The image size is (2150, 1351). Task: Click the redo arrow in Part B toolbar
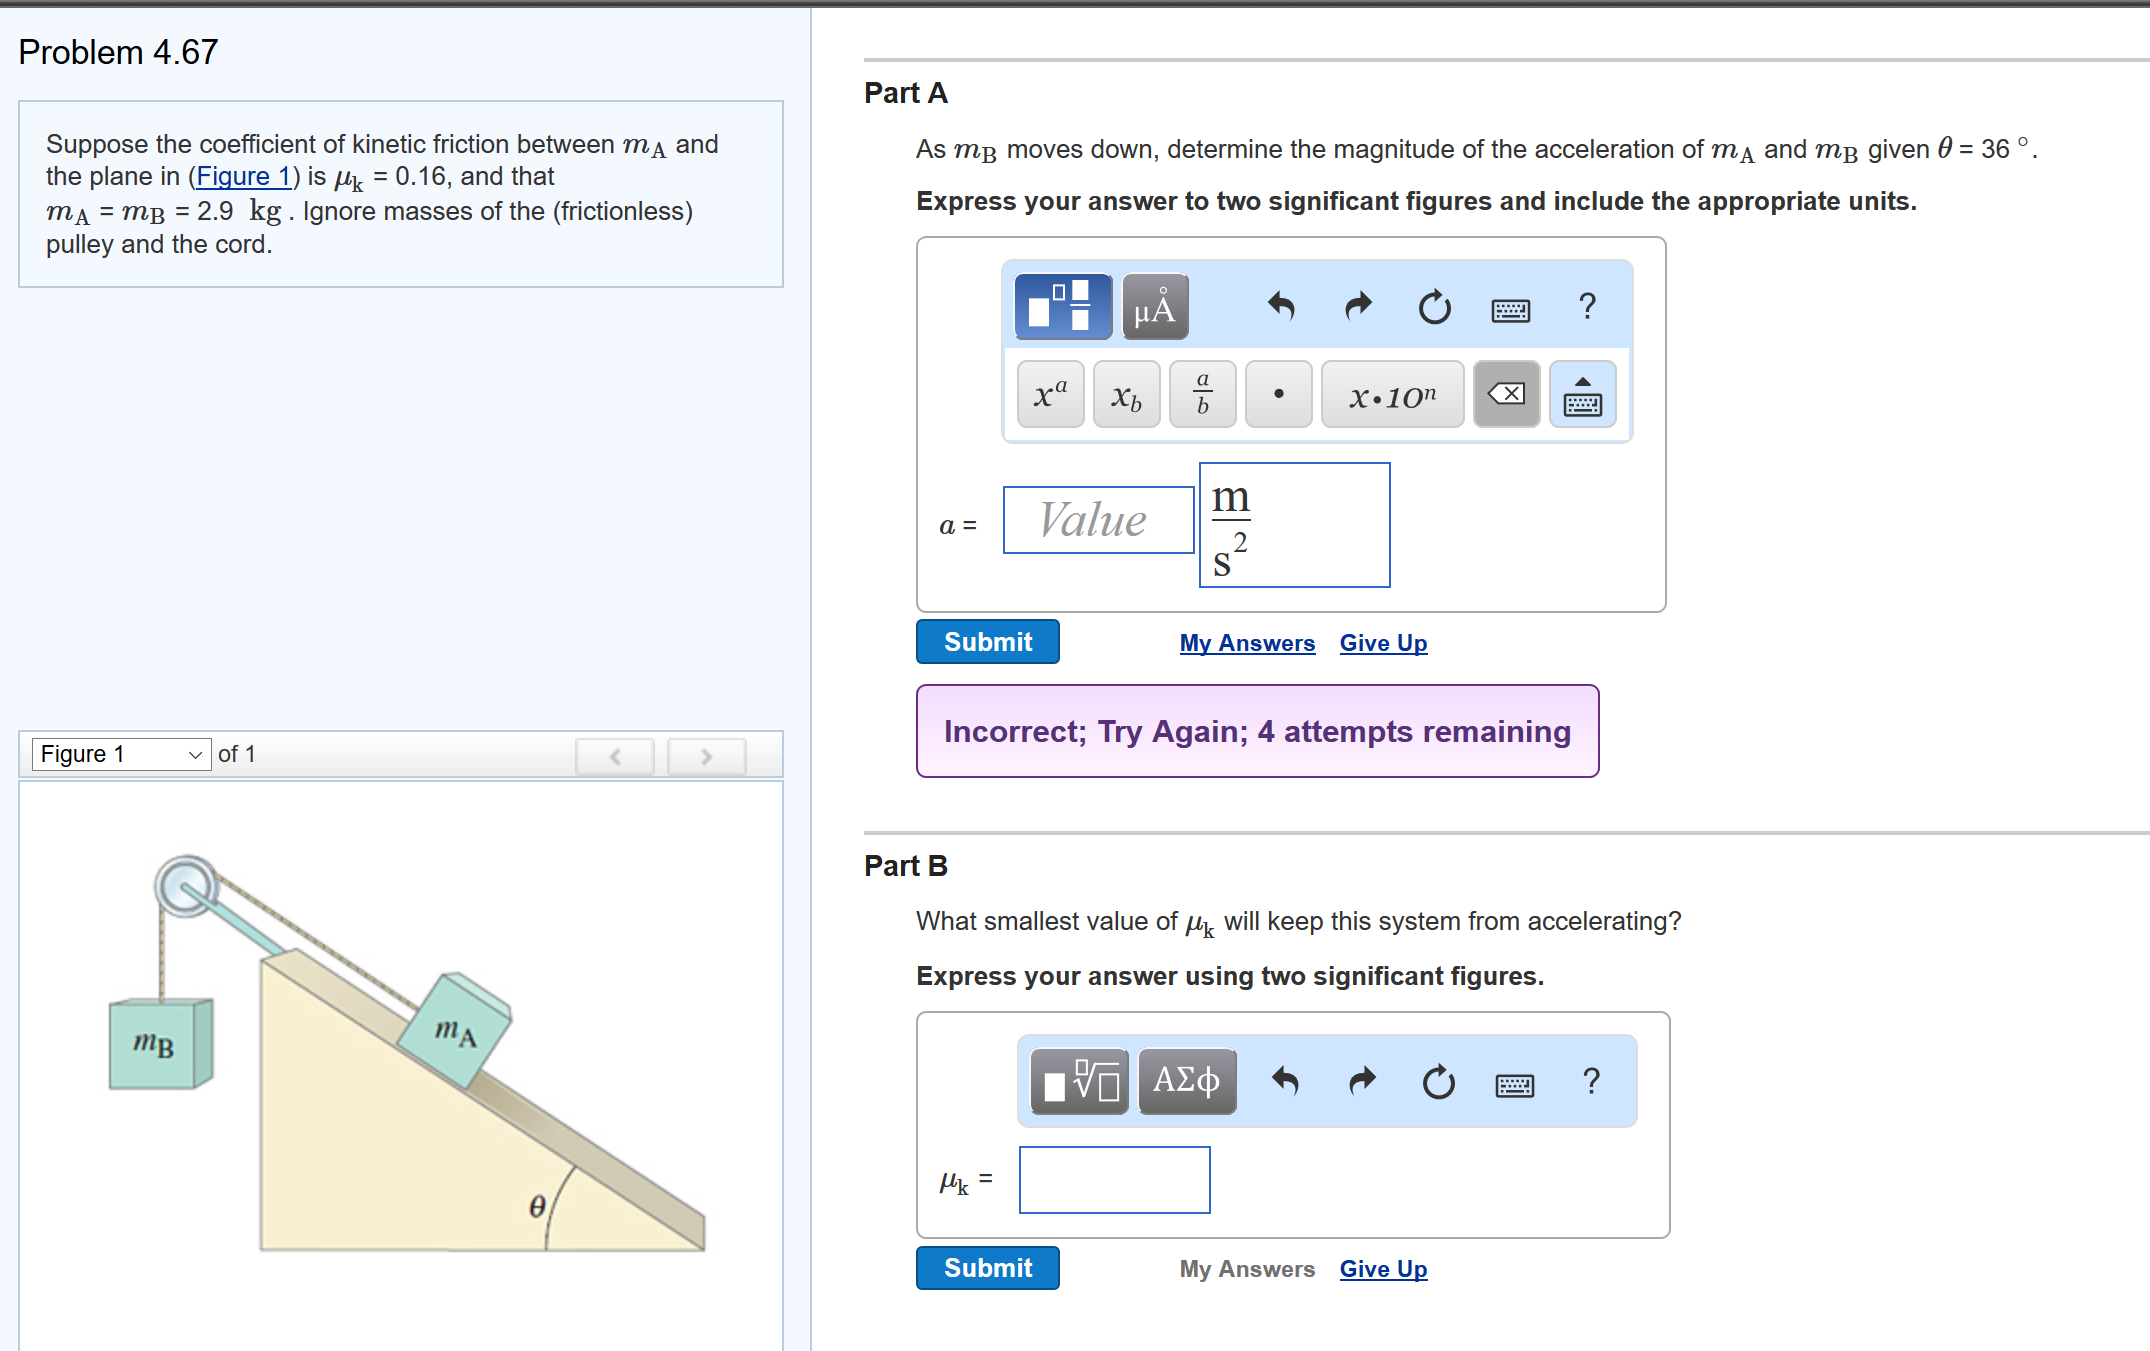coord(1362,1081)
